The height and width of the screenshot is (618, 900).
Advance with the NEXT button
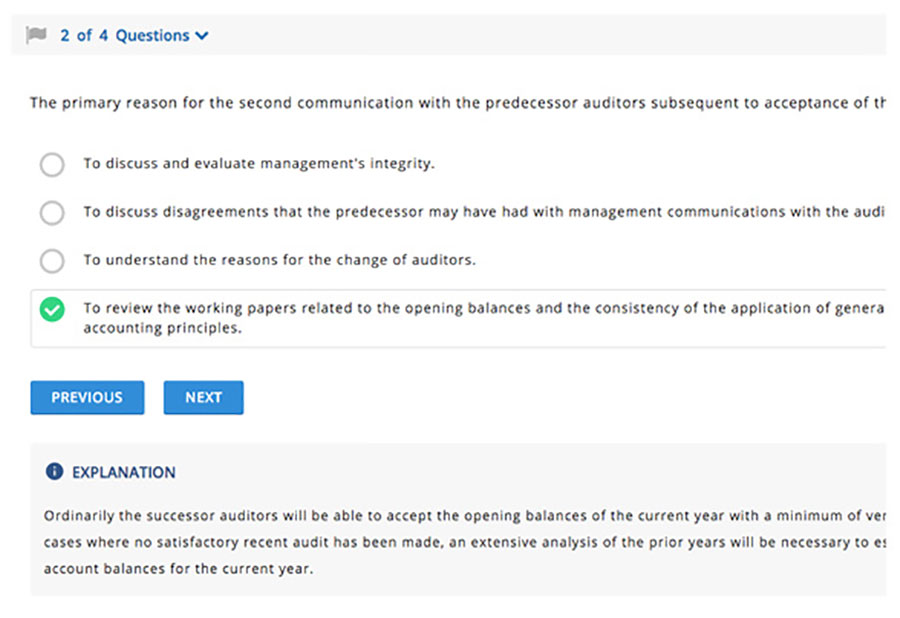tap(203, 397)
